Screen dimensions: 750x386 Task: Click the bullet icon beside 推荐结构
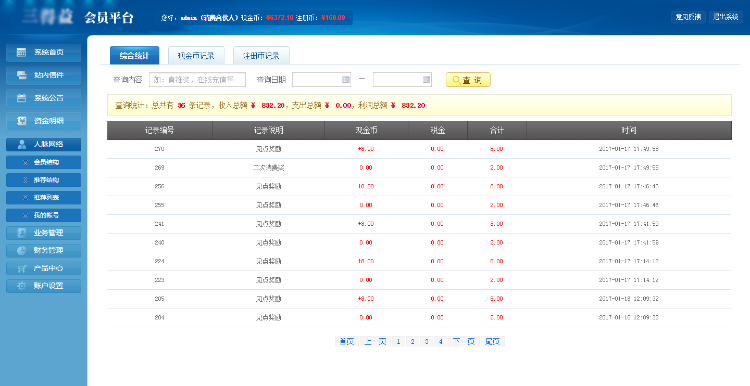coord(25,180)
